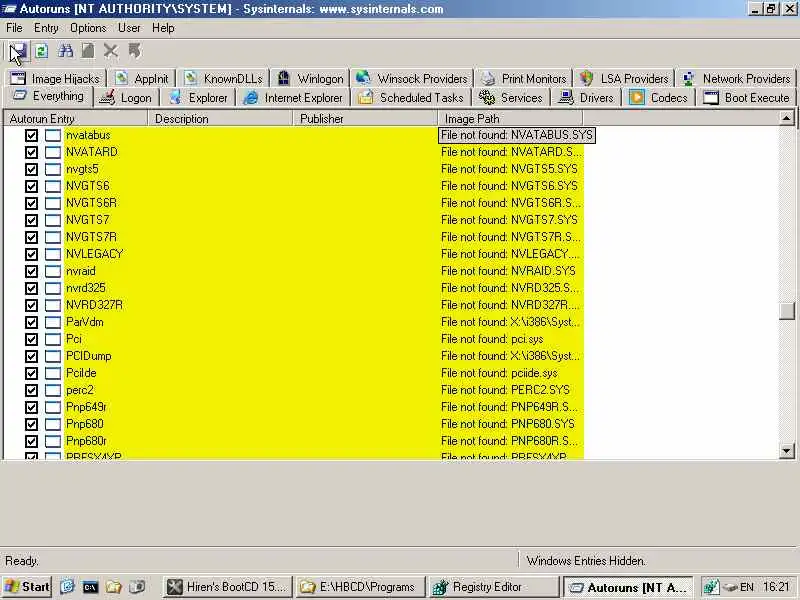Image resolution: width=800 pixels, height=600 pixels.
Task: Switch to Registry Editor taskbar window
Action: (x=494, y=587)
